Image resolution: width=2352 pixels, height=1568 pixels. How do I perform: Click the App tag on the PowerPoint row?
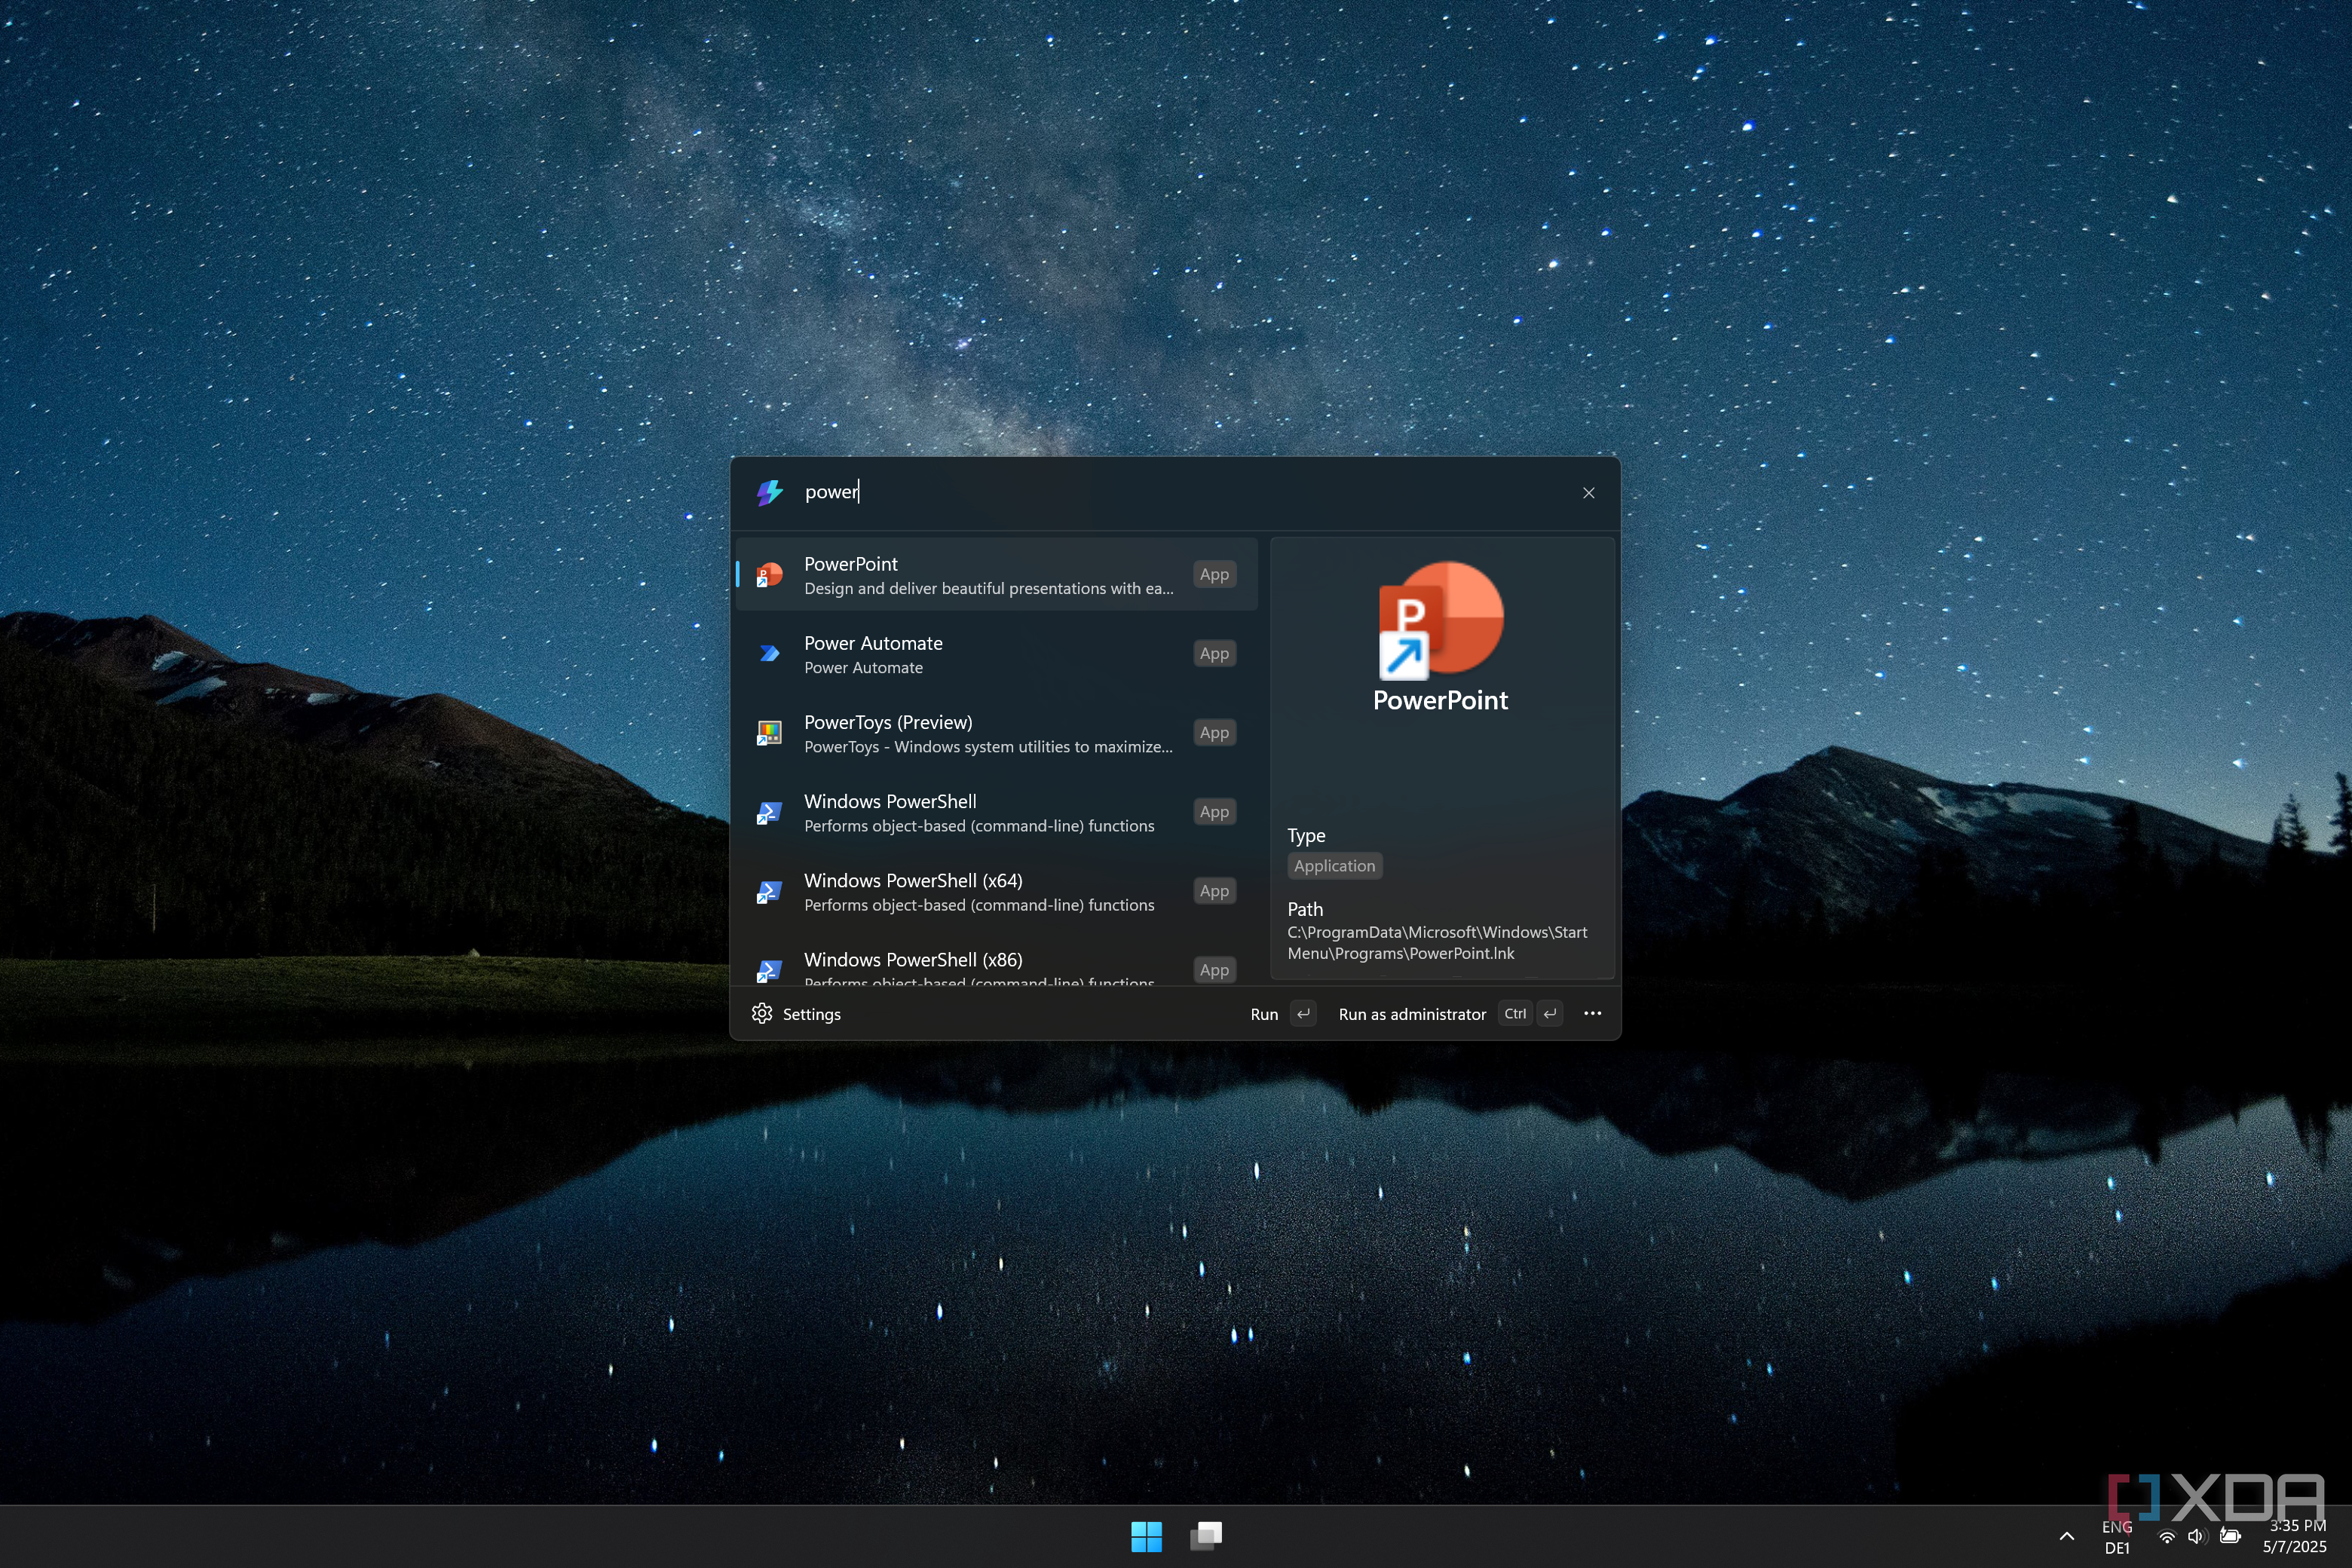point(1214,574)
